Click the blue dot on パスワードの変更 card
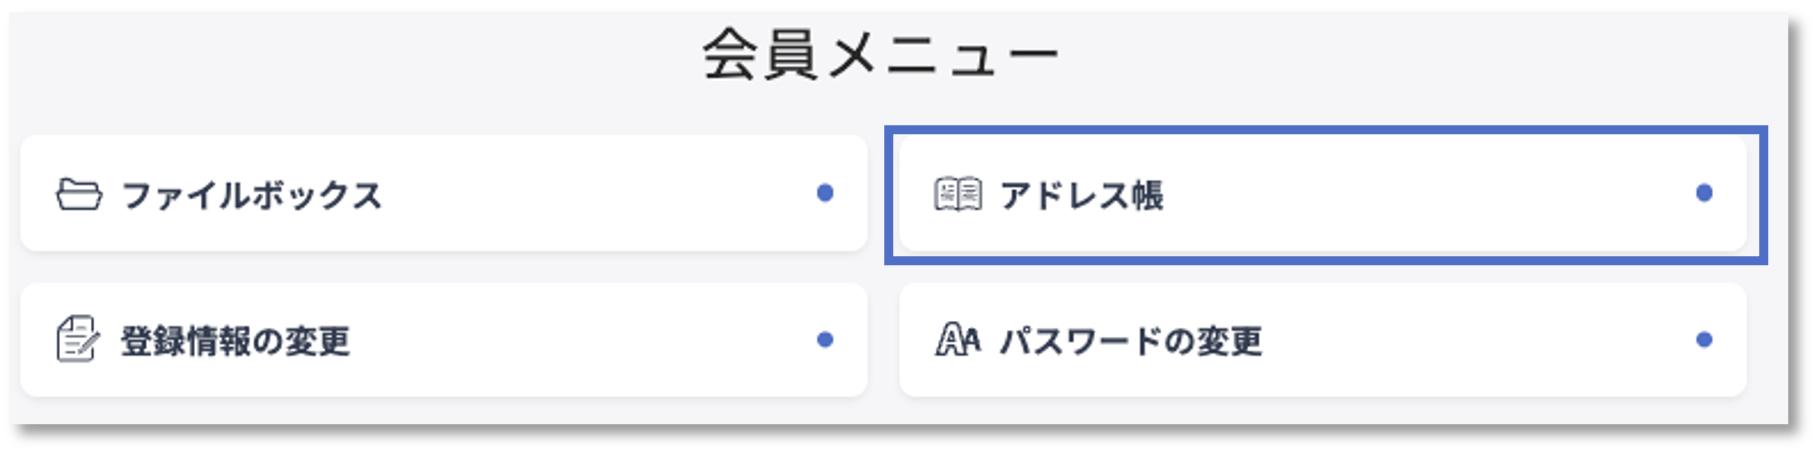Viewport: 1819px width, 453px height. click(1704, 340)
